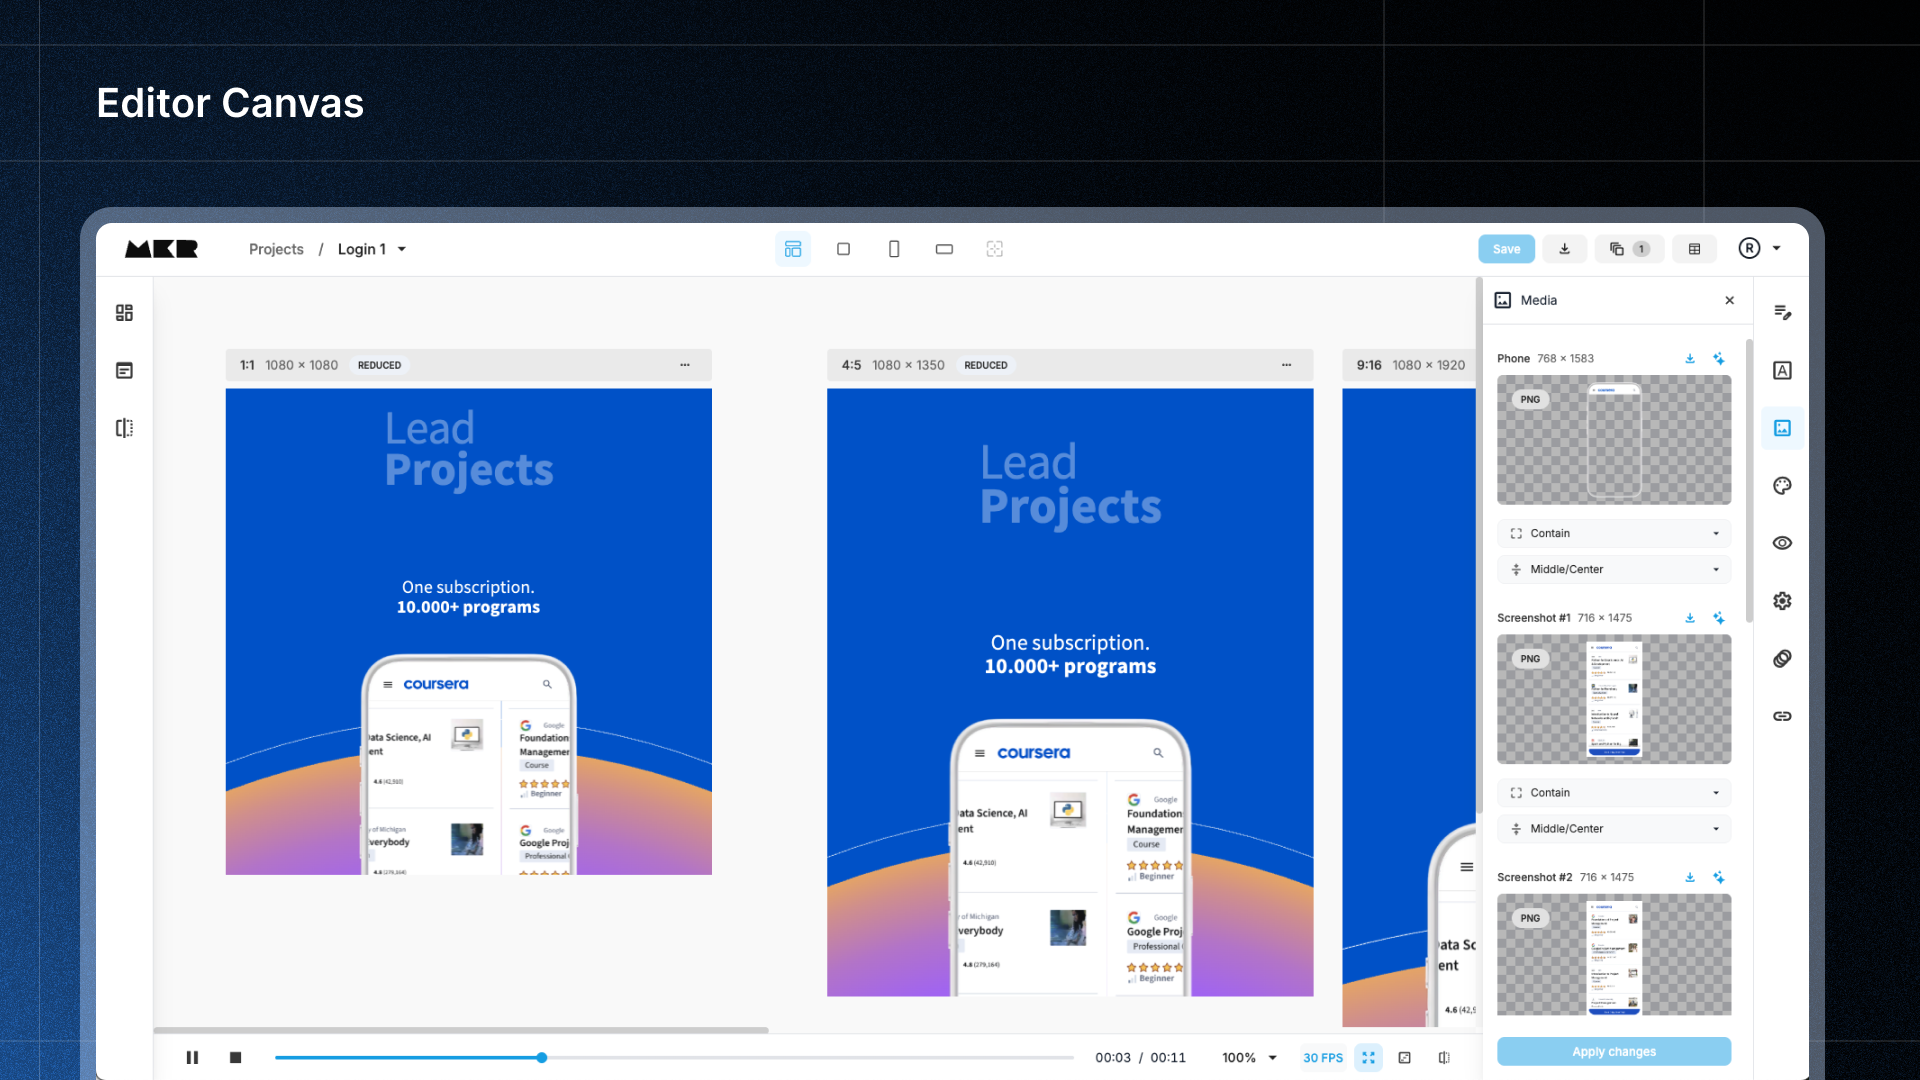
Task: Open the 1:1 canvas options menu
Action: point(685,365)
